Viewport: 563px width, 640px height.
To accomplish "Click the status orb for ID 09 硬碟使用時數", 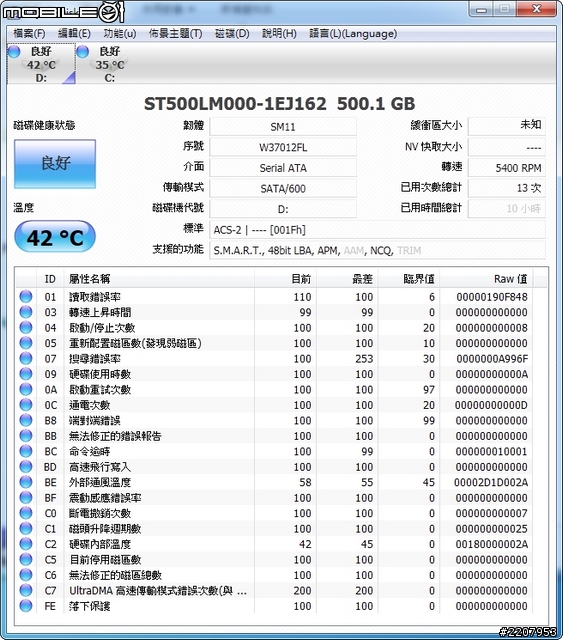I will click(x=26, y=374).
